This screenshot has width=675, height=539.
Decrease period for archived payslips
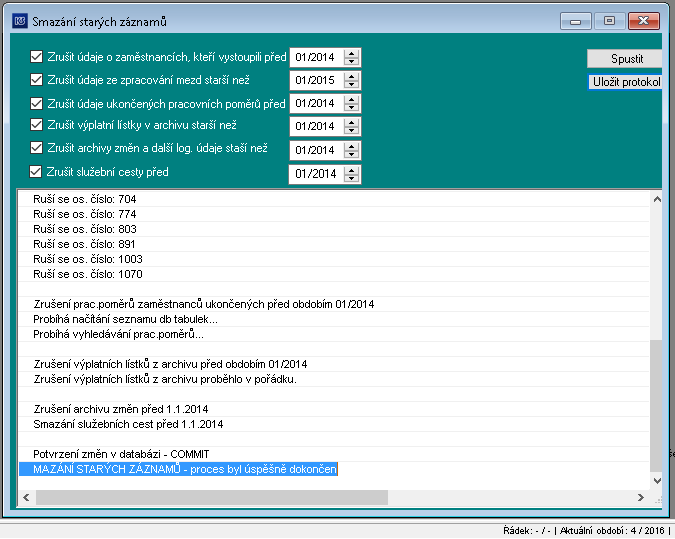point(352,130)
